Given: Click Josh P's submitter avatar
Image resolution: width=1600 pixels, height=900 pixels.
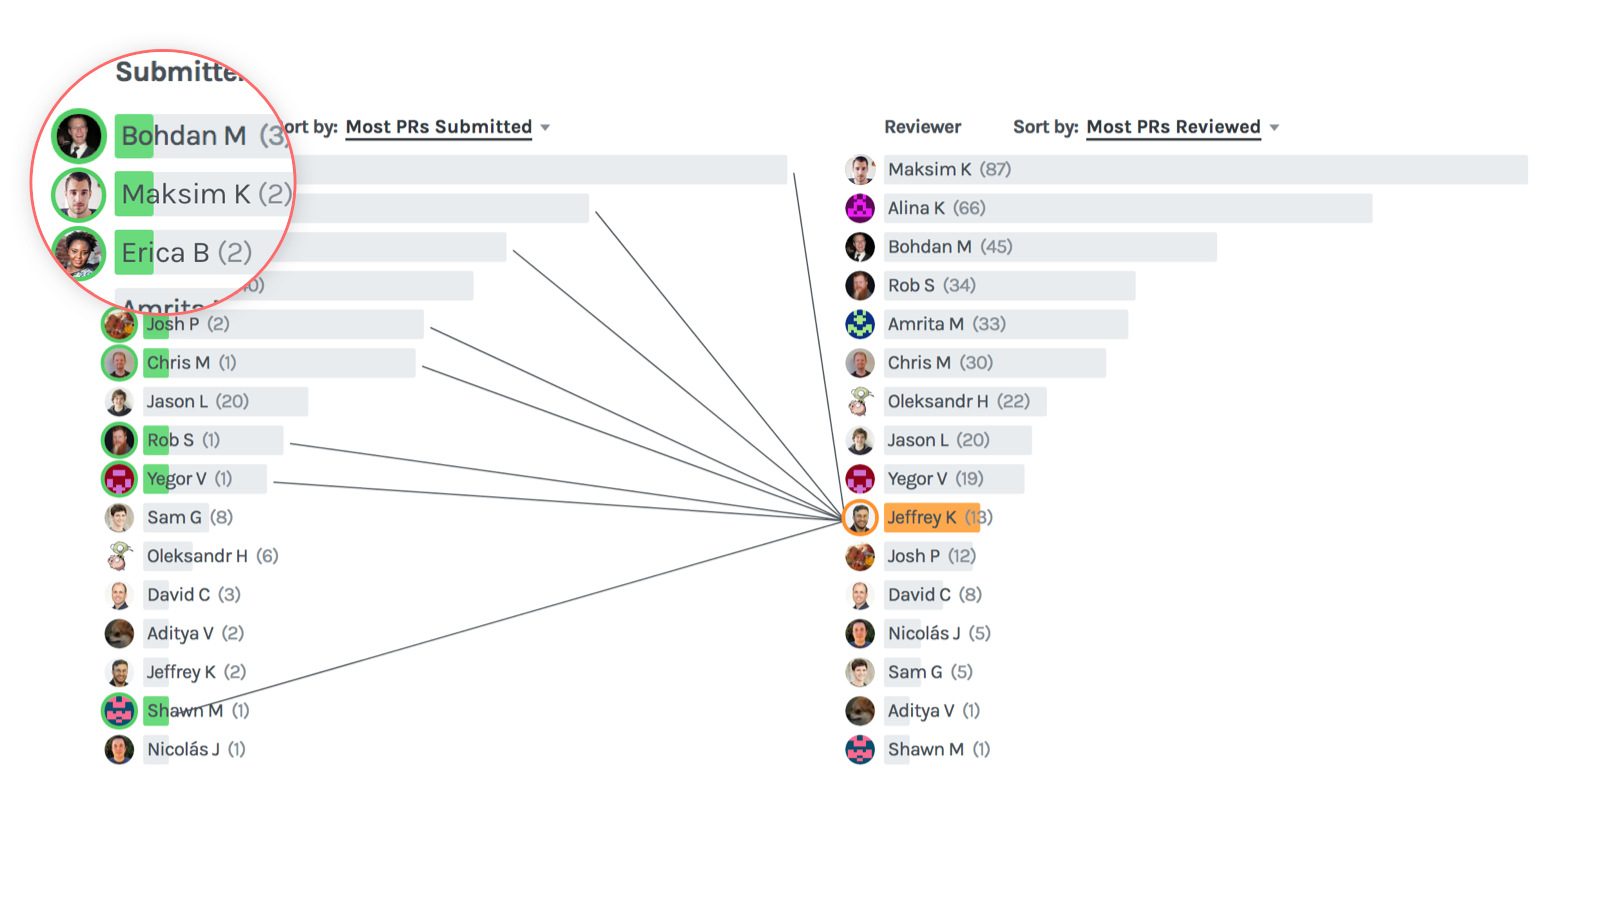Looking at the screenshot, I should coord(119,324).
